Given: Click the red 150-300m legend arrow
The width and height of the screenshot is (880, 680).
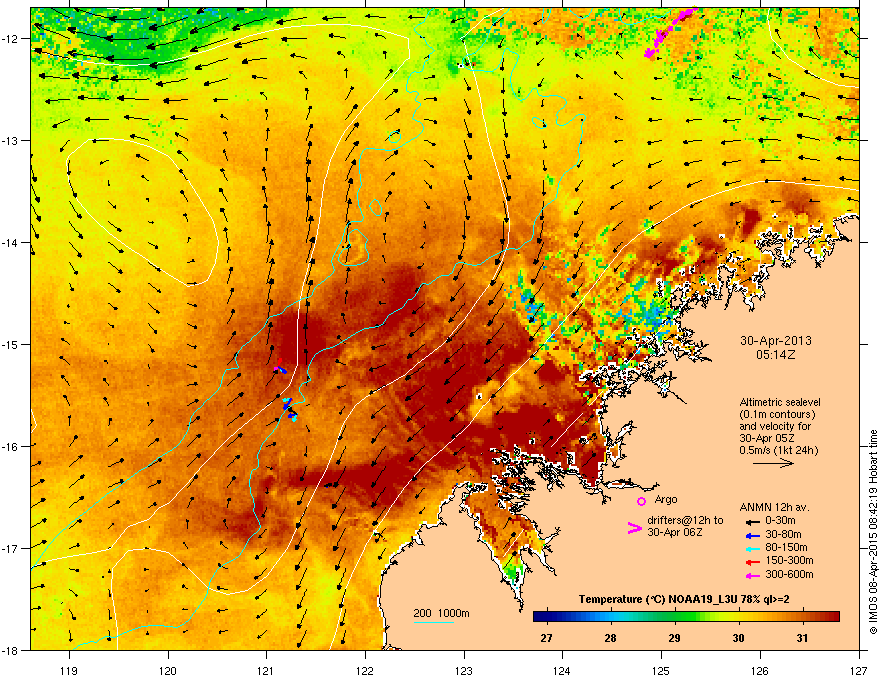Looking at the screenshot, I should click(752, 561).
